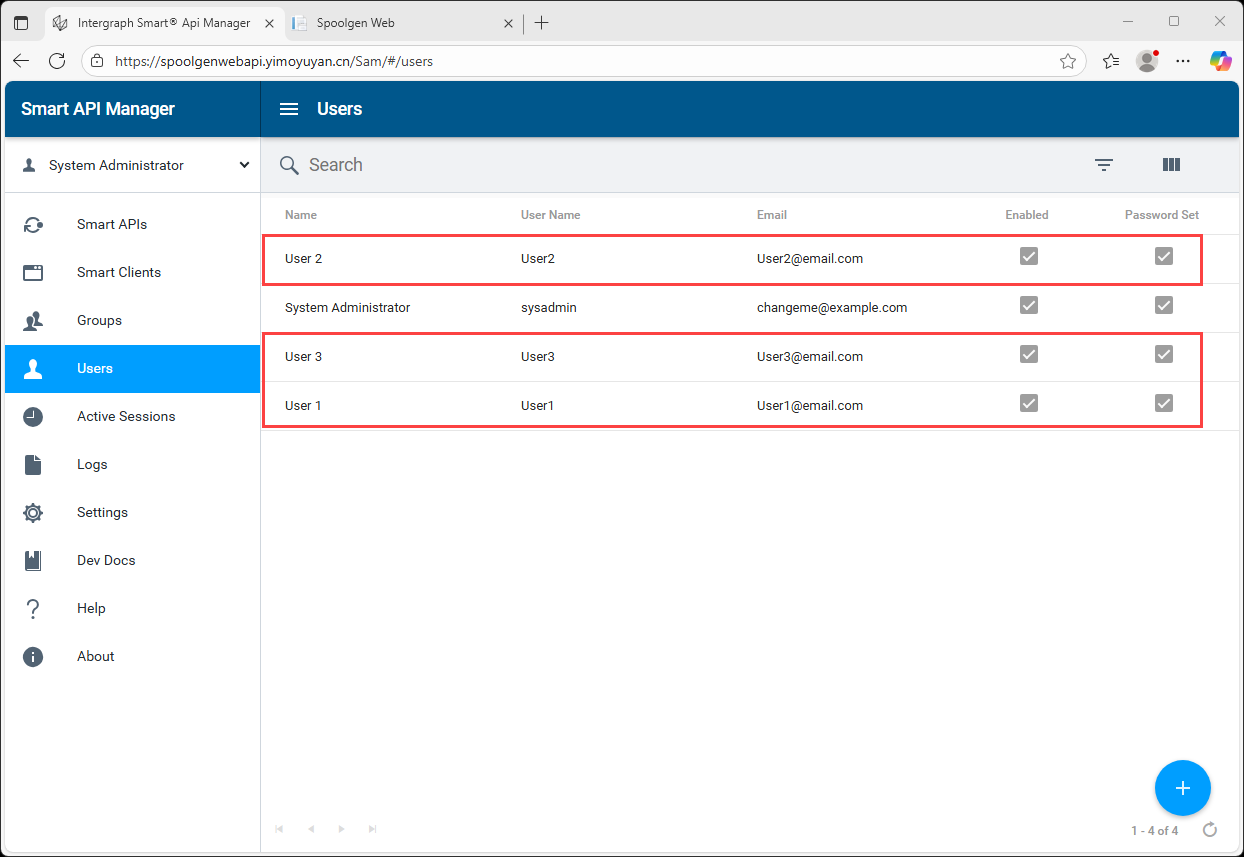The height and width of the screenshot is (857, 1244).
Task: Toggle the Enabled checkbox for User 2
Action: [x=1028, y=257]
